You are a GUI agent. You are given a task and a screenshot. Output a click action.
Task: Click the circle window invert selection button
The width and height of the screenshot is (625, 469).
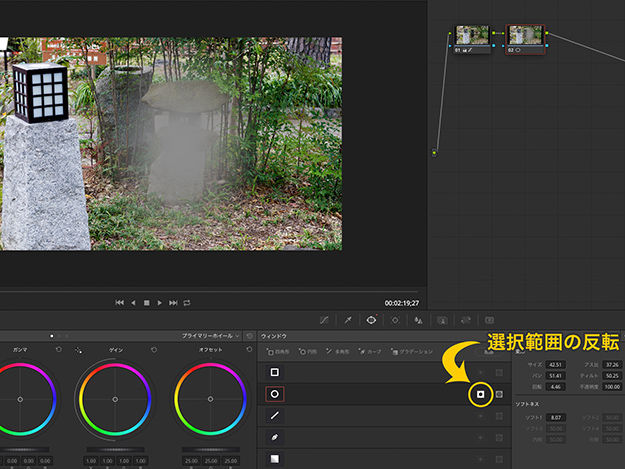tap(481, 394)
